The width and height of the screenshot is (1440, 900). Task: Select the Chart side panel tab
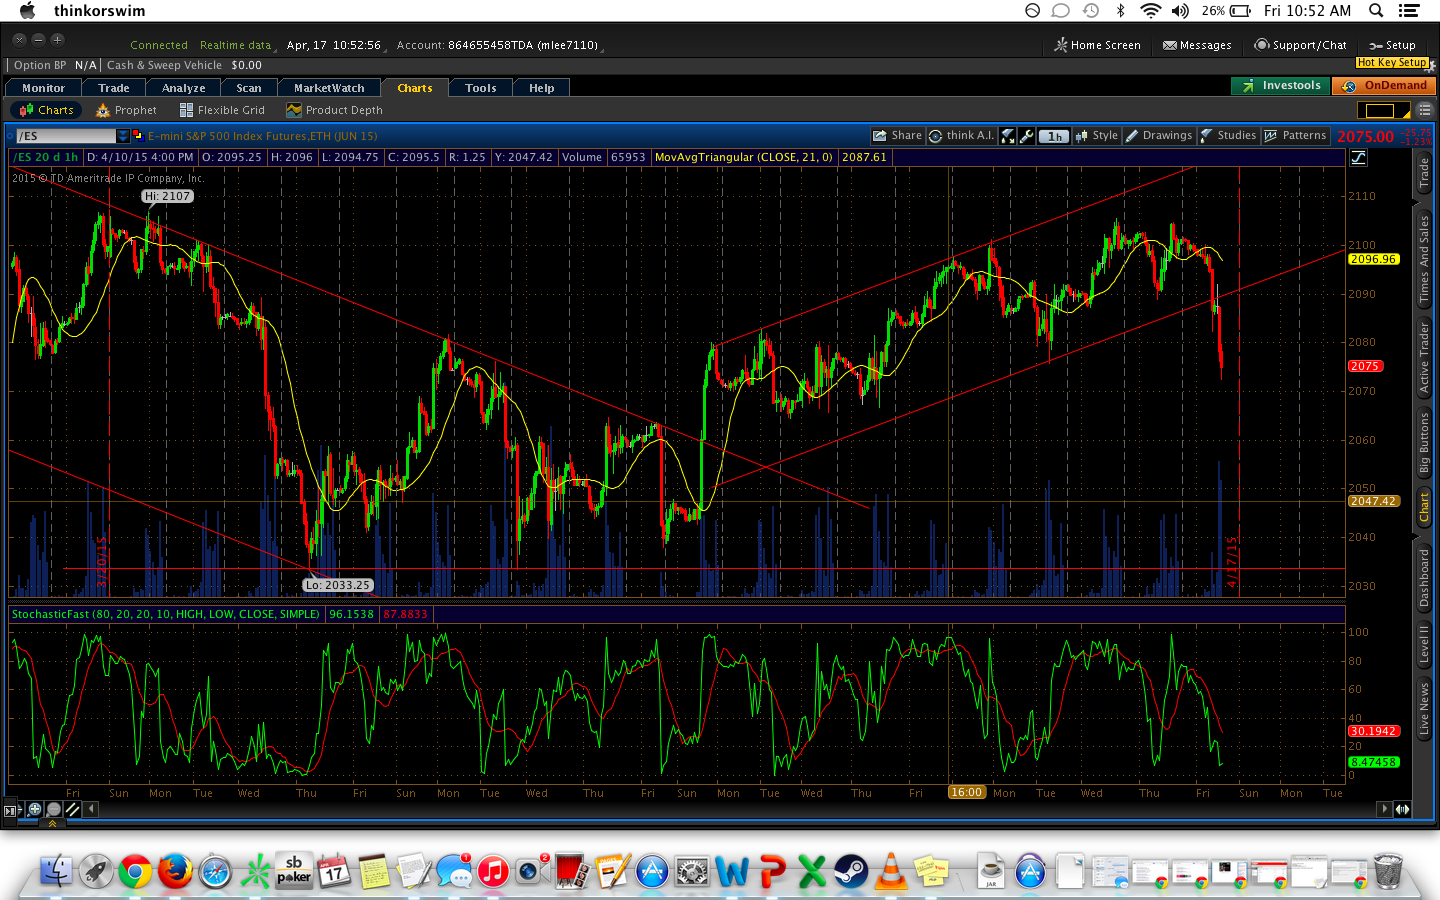1424,507
